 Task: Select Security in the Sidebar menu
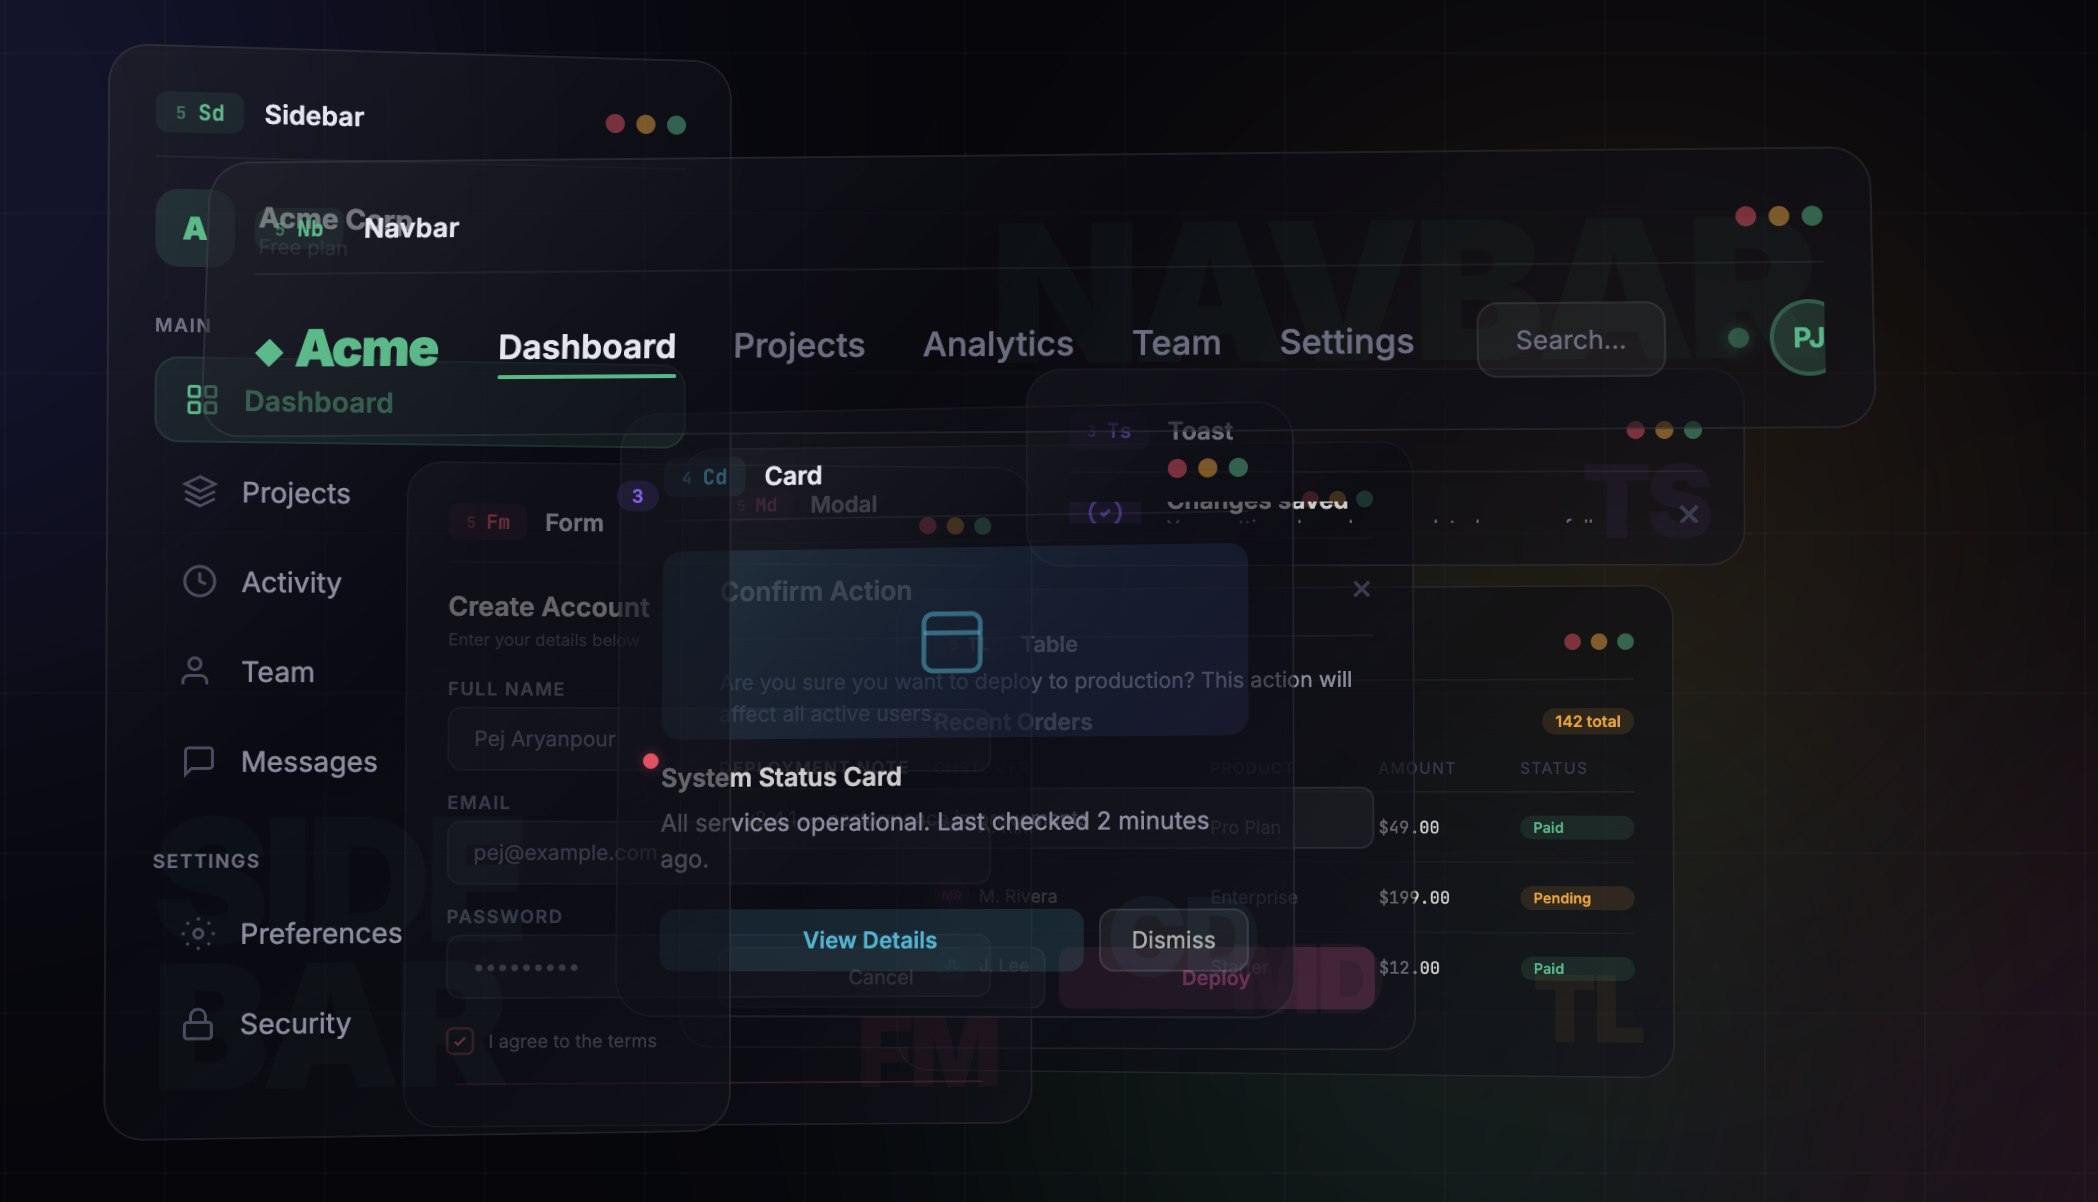click(x=295, y=1023)
